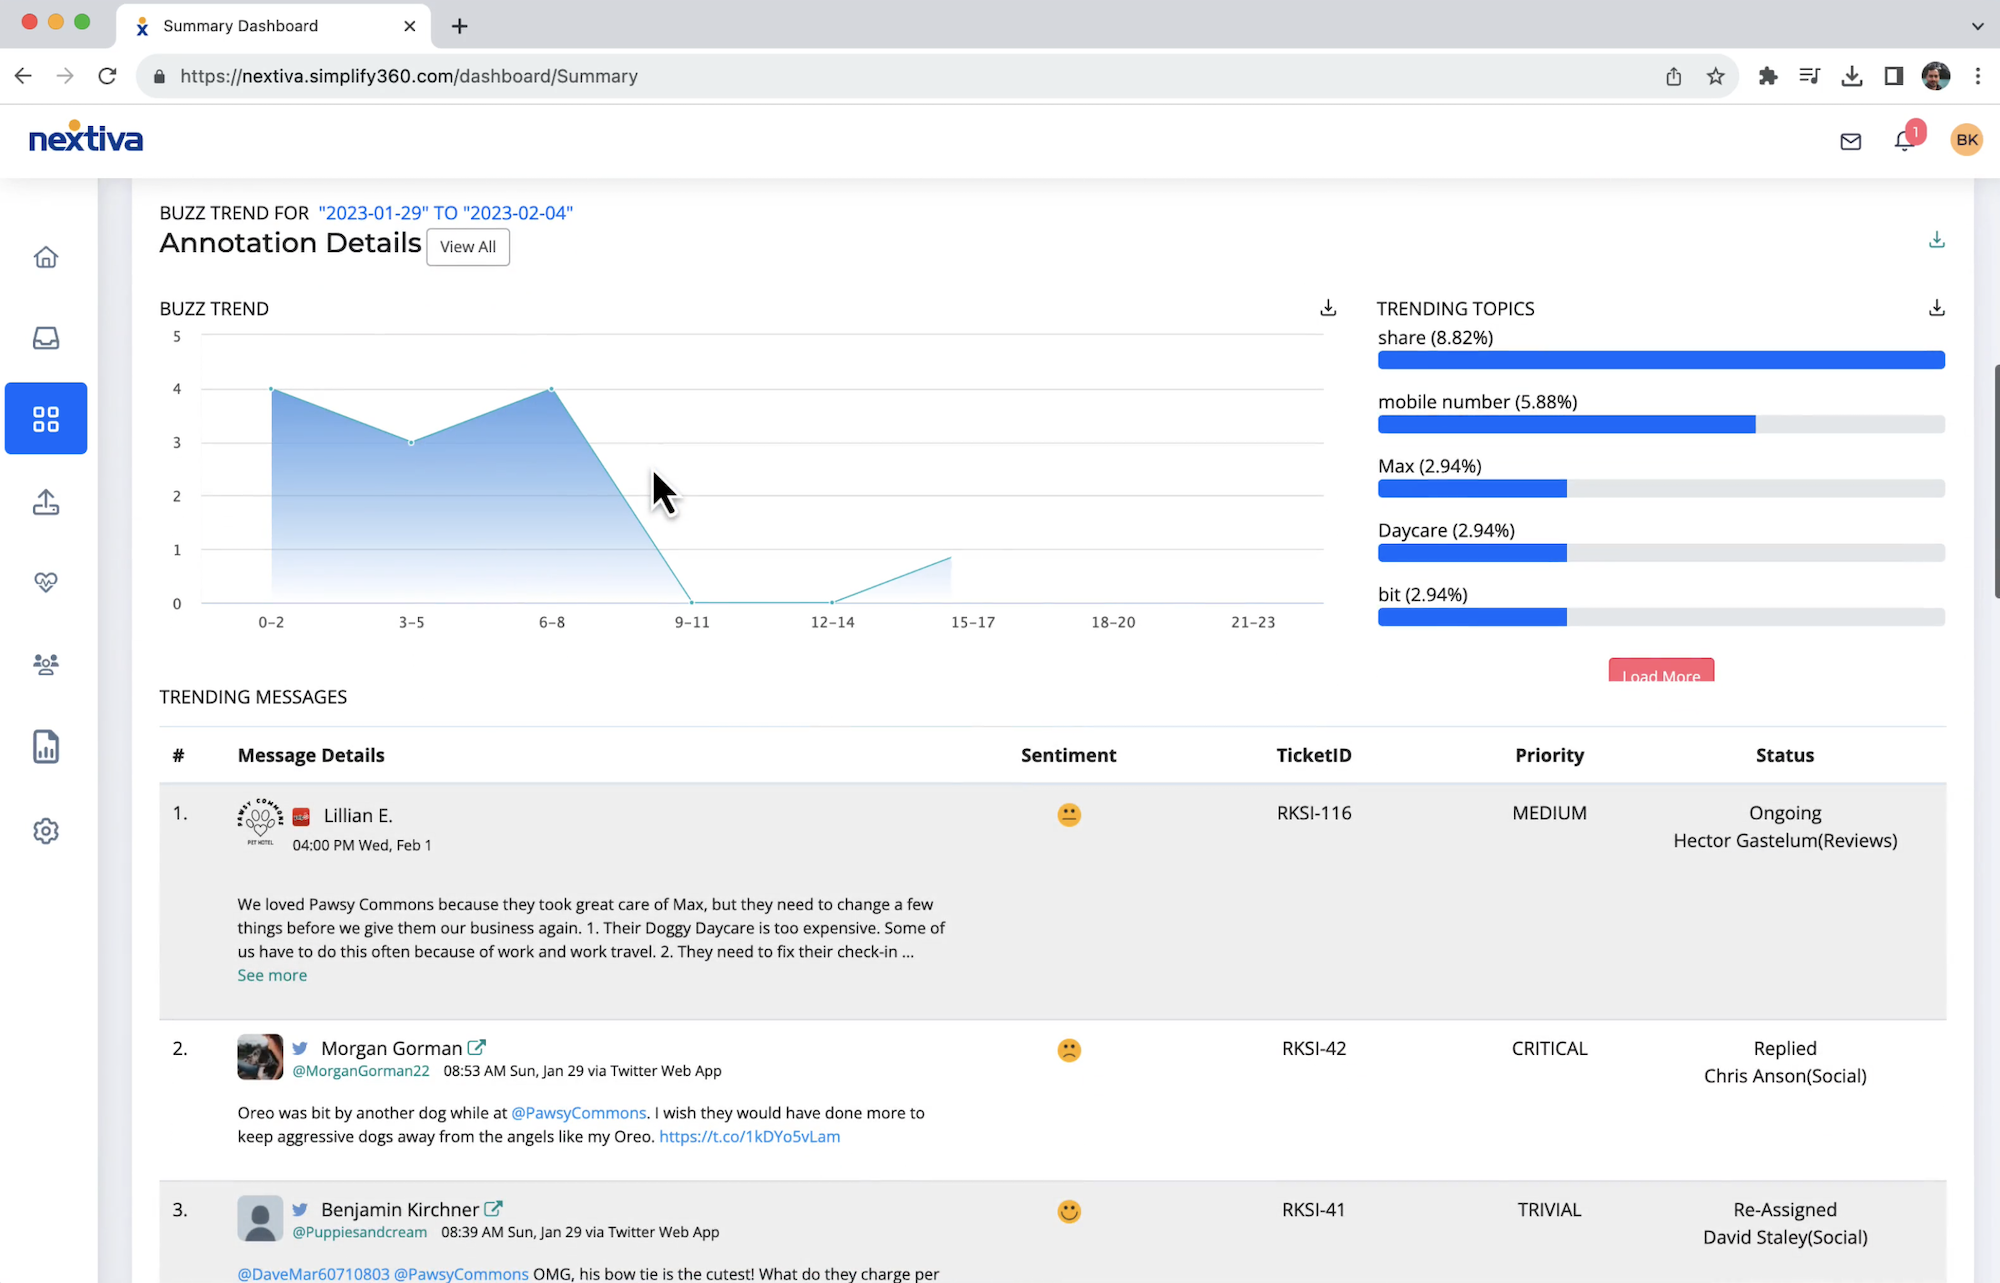Click the Load More button
Image resolution: width=2000 pixels, height=1283 pixels.
(1661, 670)
